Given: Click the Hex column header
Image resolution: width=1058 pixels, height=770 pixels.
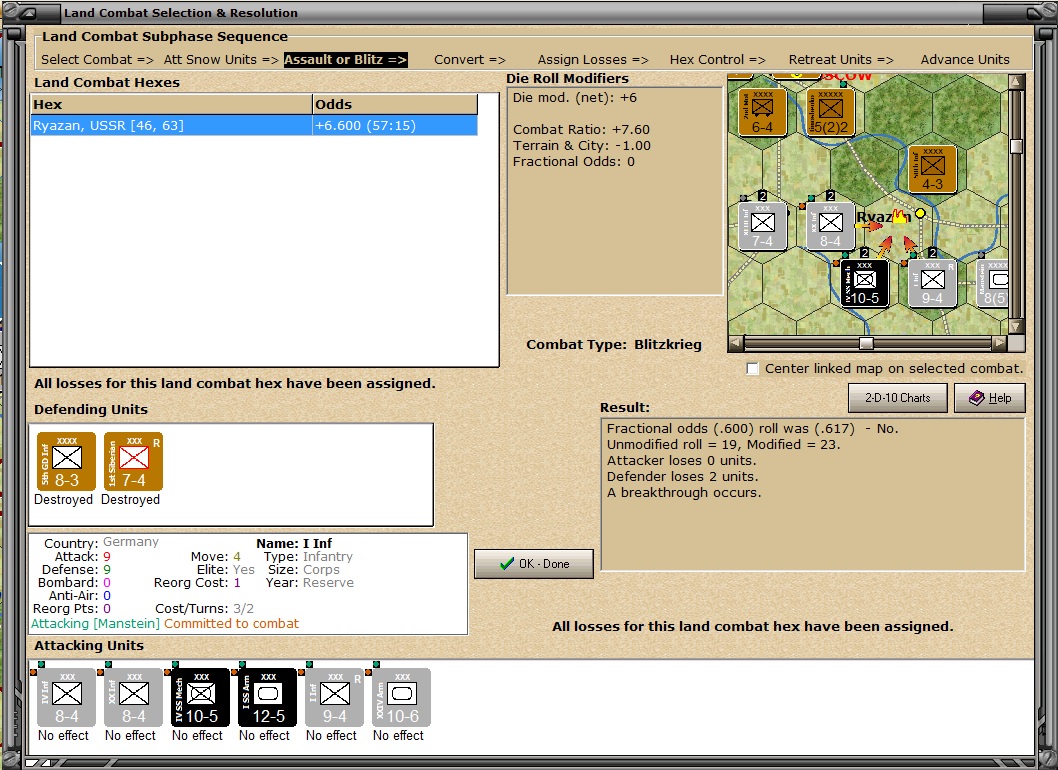Looking at the screenshot, I should tap(171, 105).
